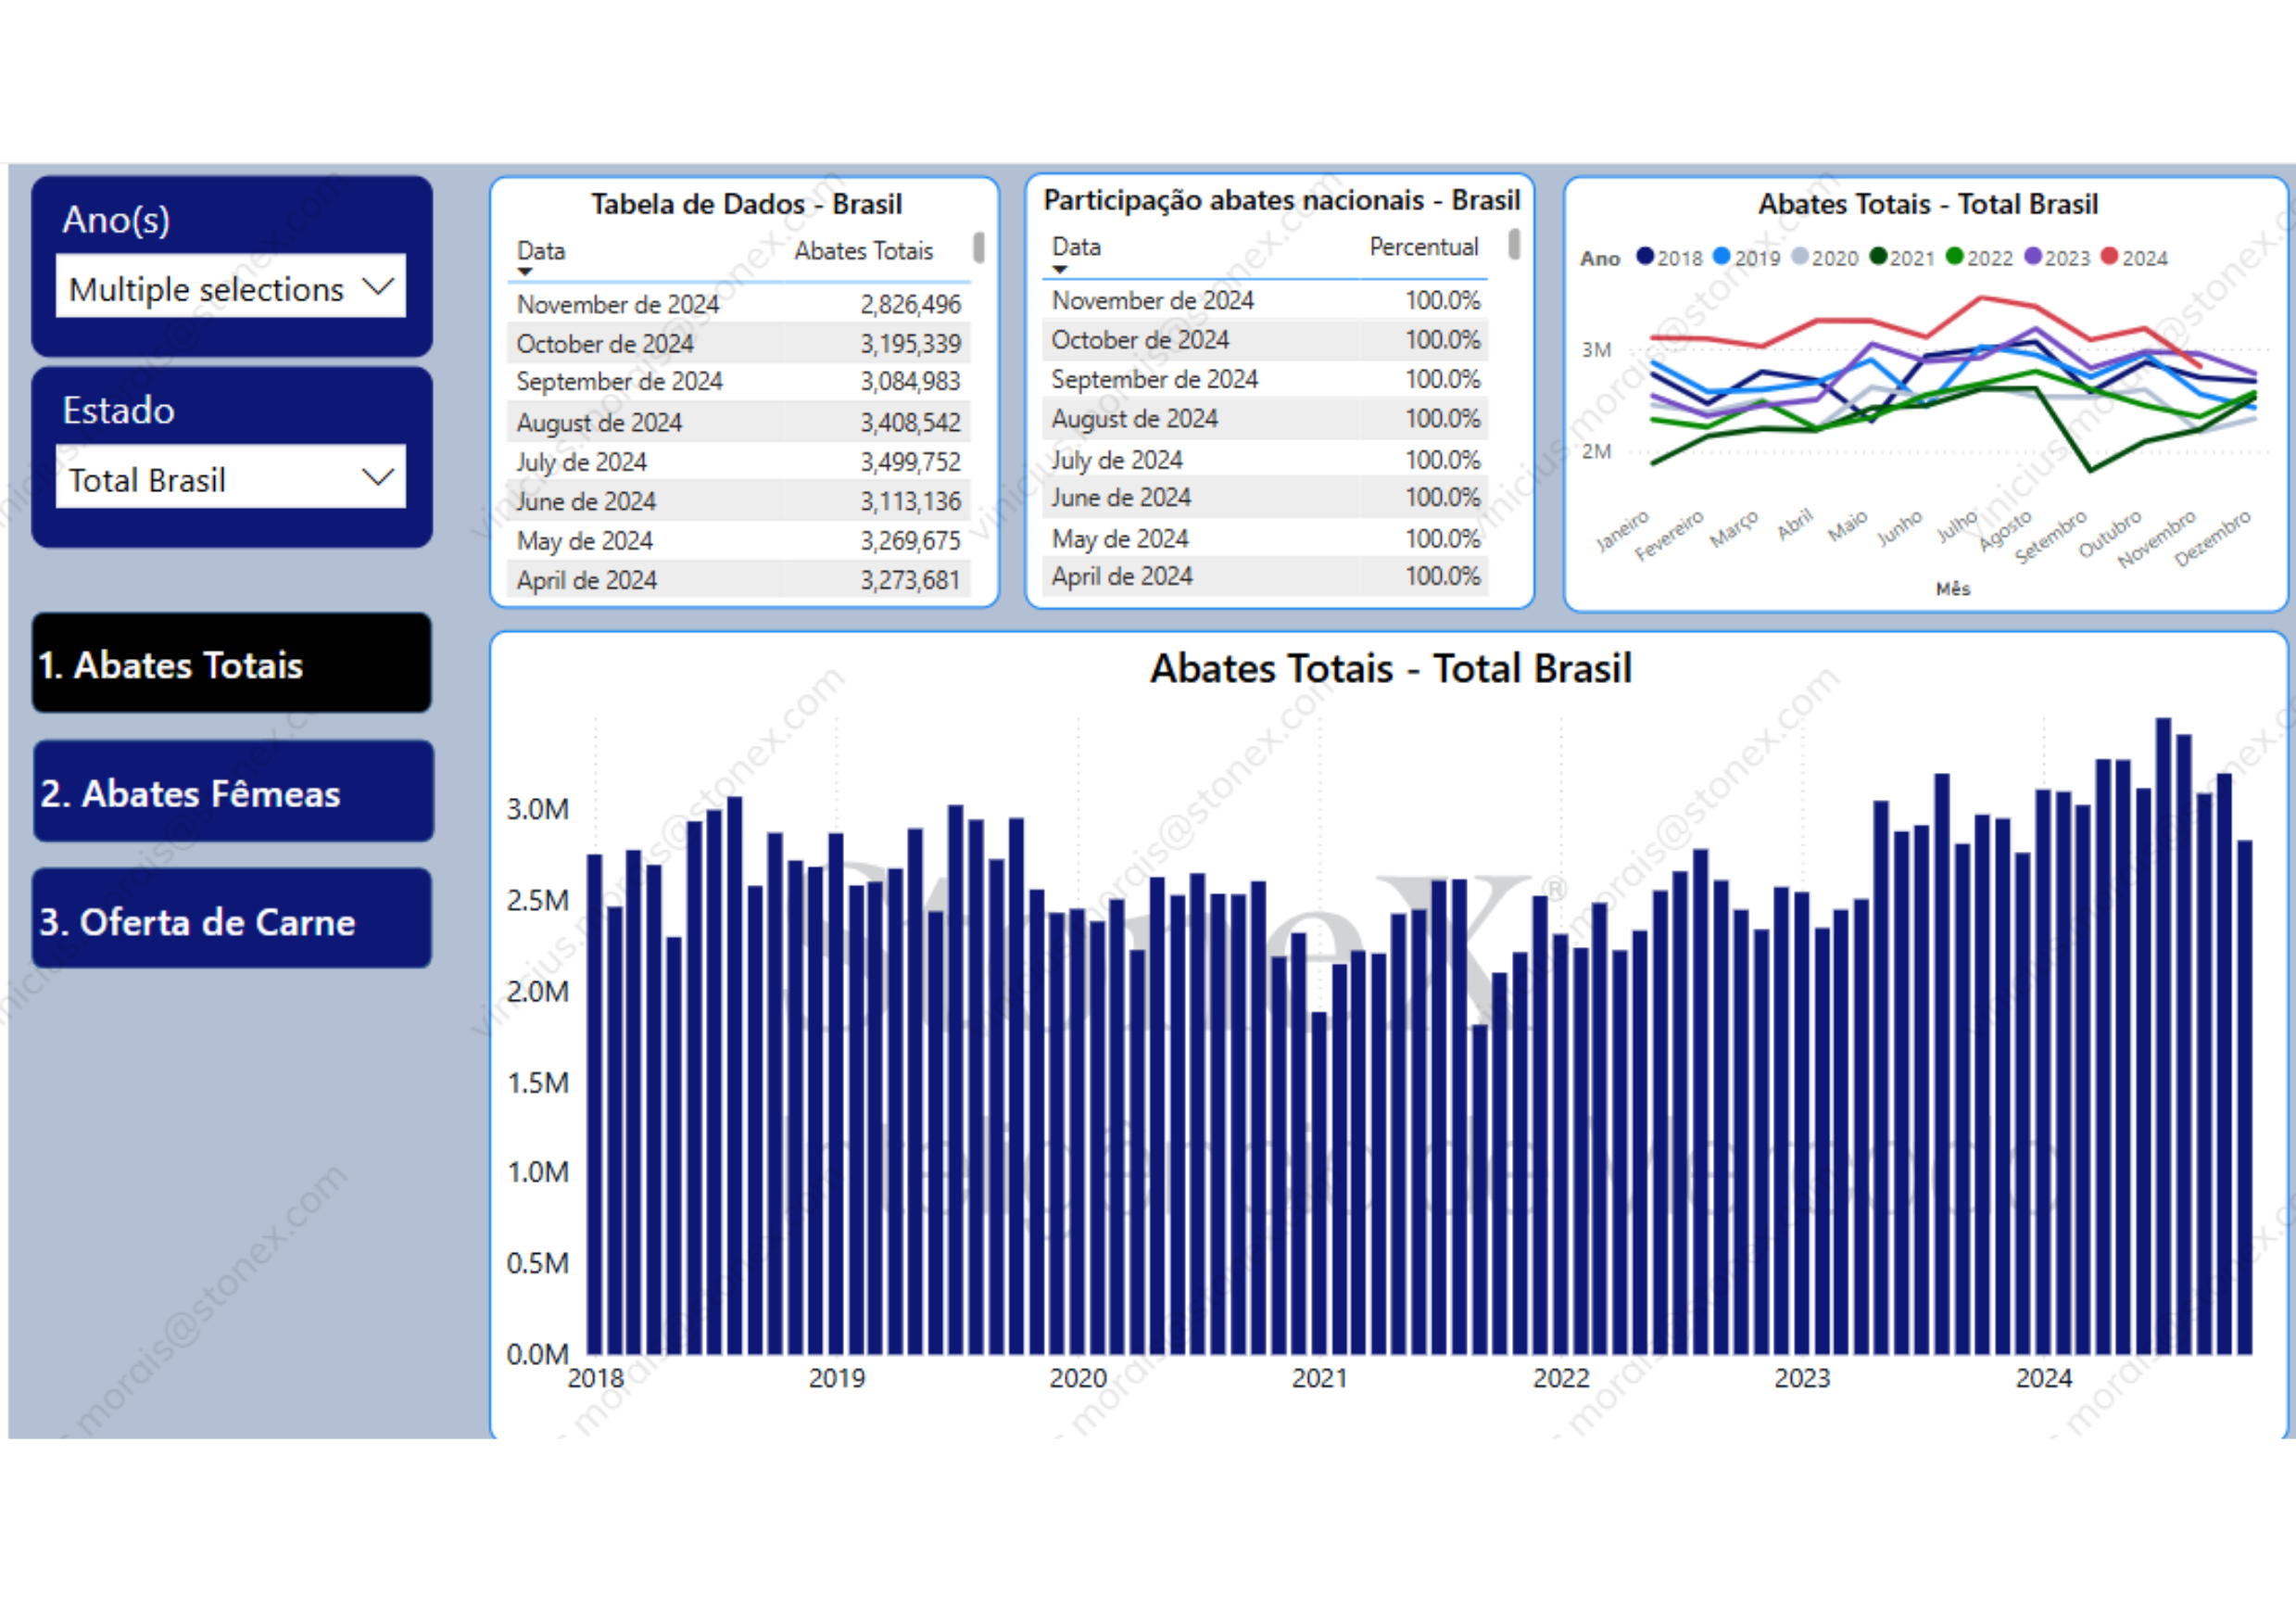Image resolution: width=2296 pixels, height=1620 pixels.
Task: Select the 2022 legend circle
Action: pyautogui.click(x=1954, y=256)
